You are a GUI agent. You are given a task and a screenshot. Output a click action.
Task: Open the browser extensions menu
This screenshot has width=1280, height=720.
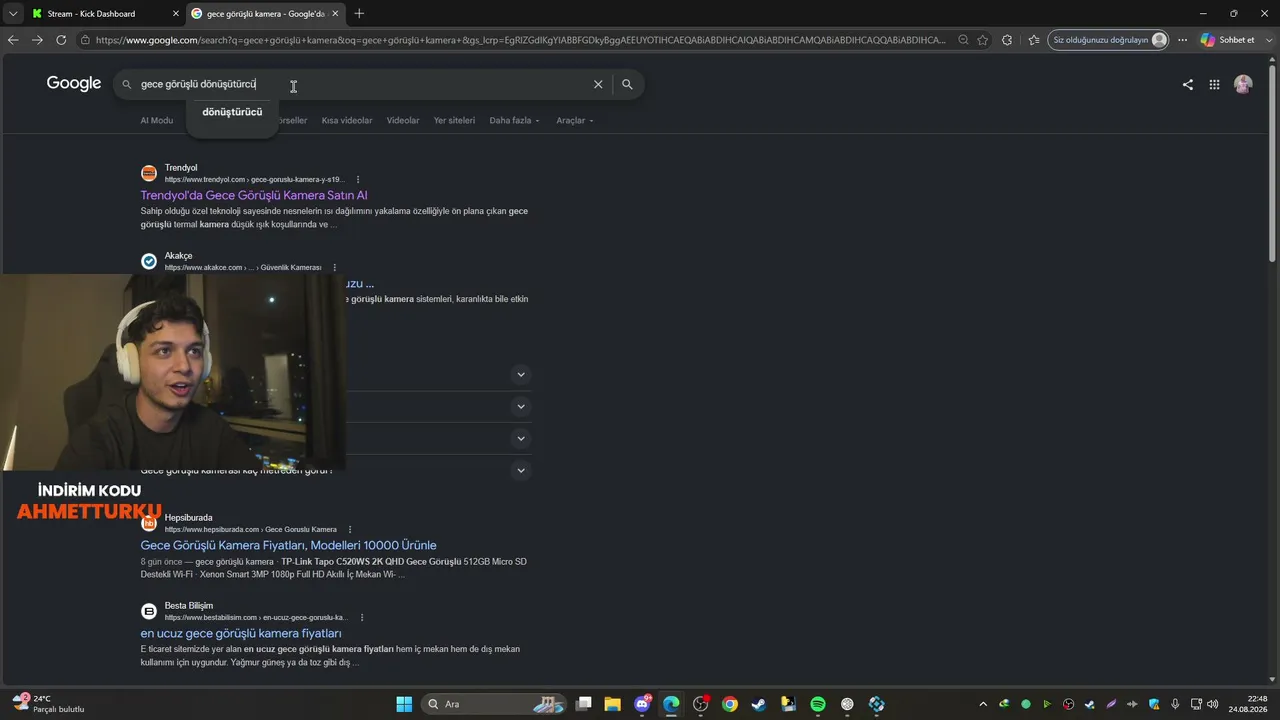(1007, 40)
